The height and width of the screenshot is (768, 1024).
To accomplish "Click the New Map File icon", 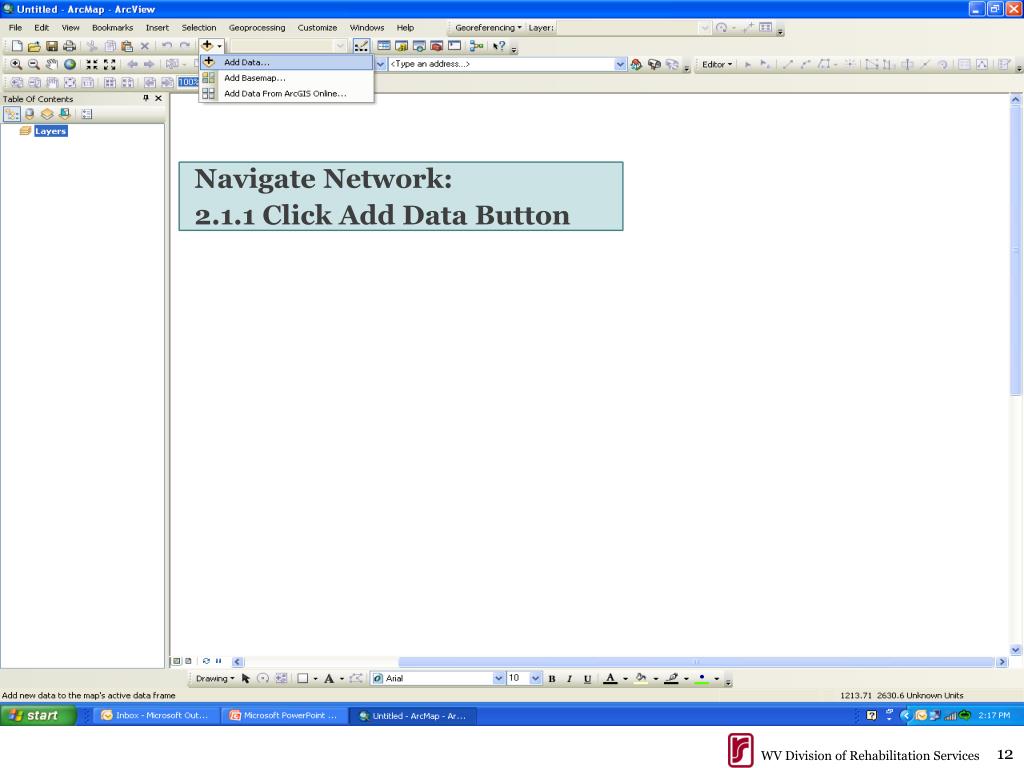I will (x=16, y=46).
